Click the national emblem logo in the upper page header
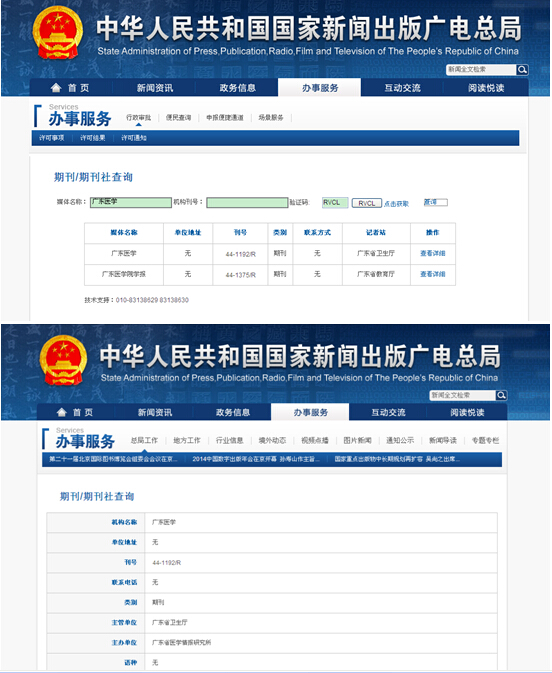Viewport: 552px width, 673px height. click(x=58, y=33)
